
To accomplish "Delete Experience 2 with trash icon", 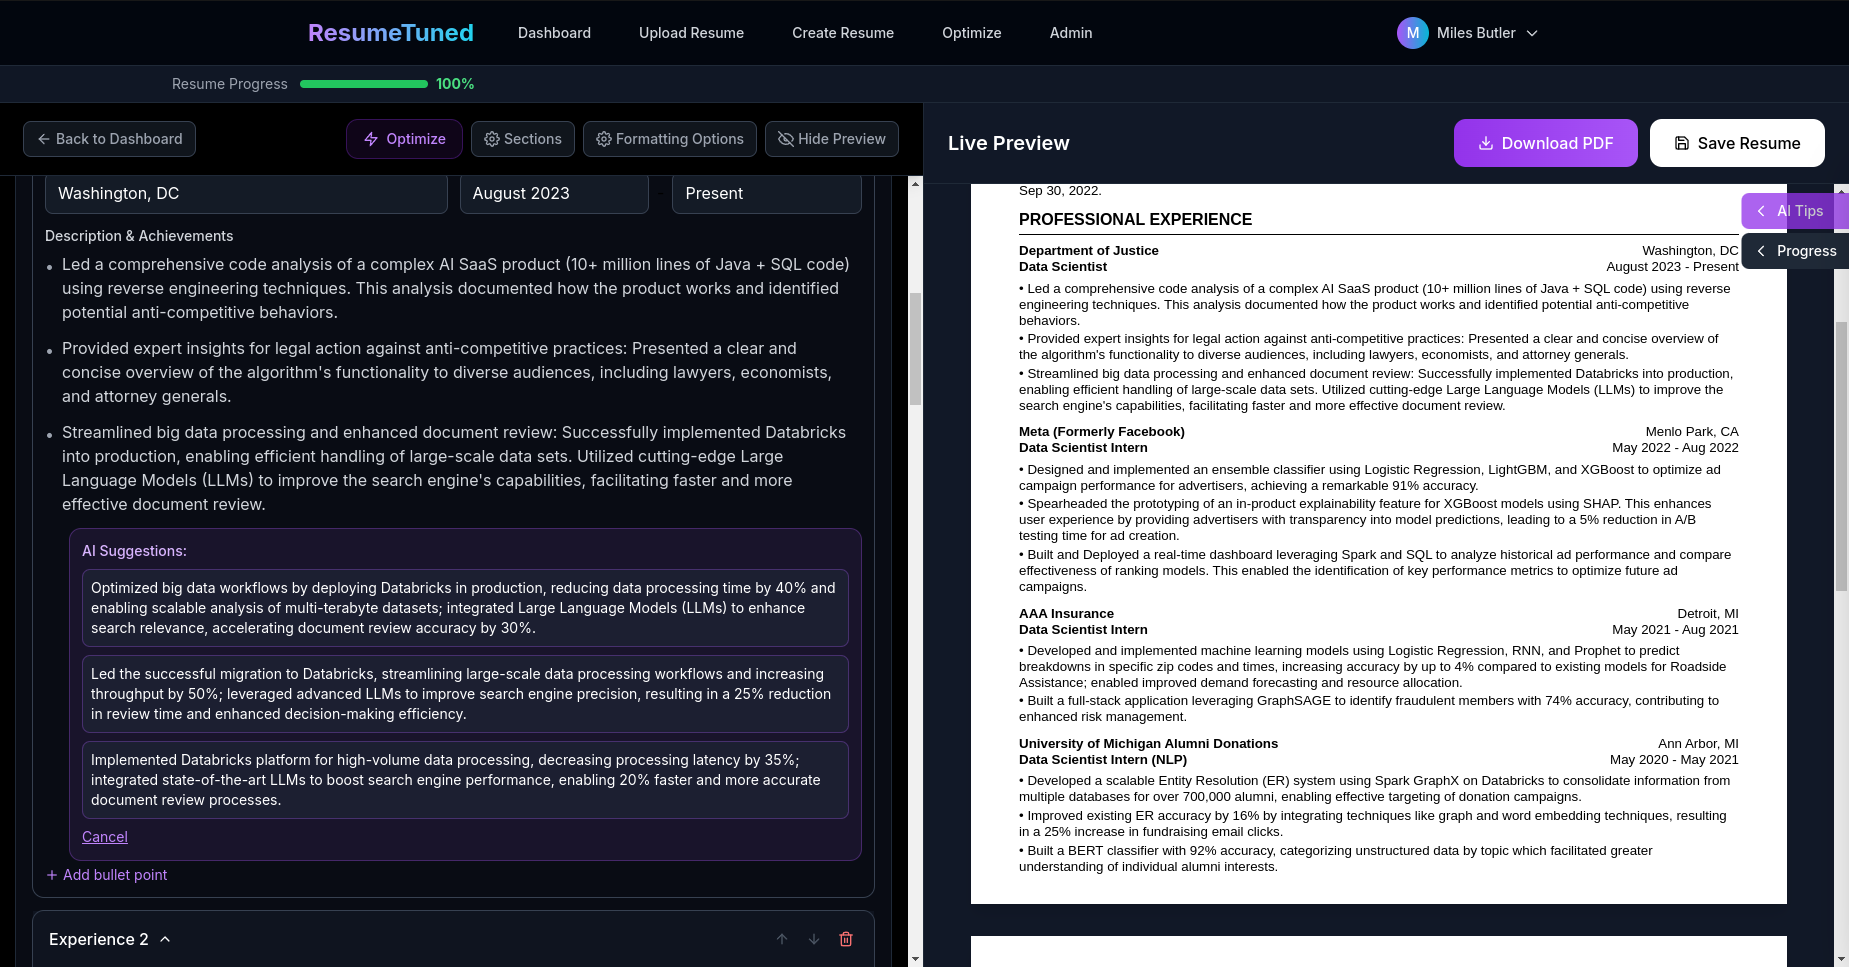I will click(x=846, y=939).
